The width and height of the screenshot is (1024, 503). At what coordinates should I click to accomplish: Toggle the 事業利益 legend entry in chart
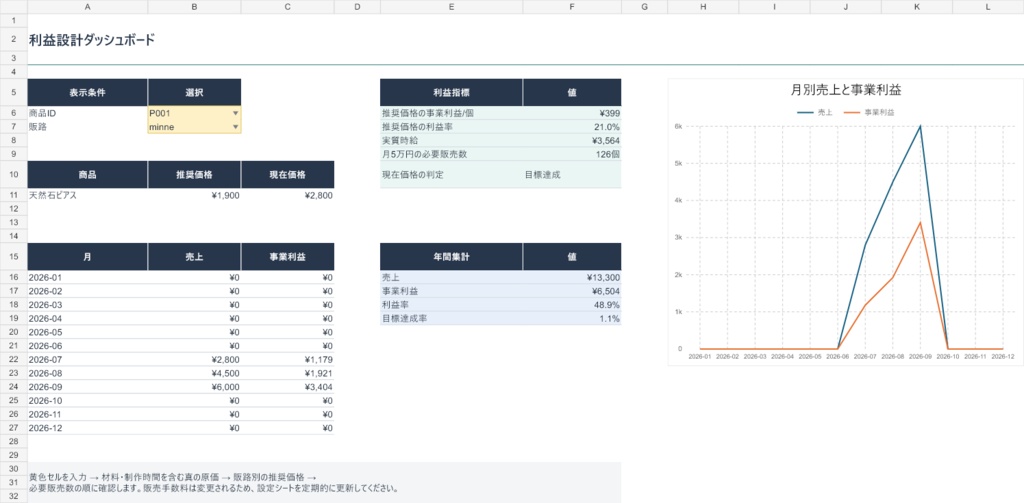[x=869, y=112]
